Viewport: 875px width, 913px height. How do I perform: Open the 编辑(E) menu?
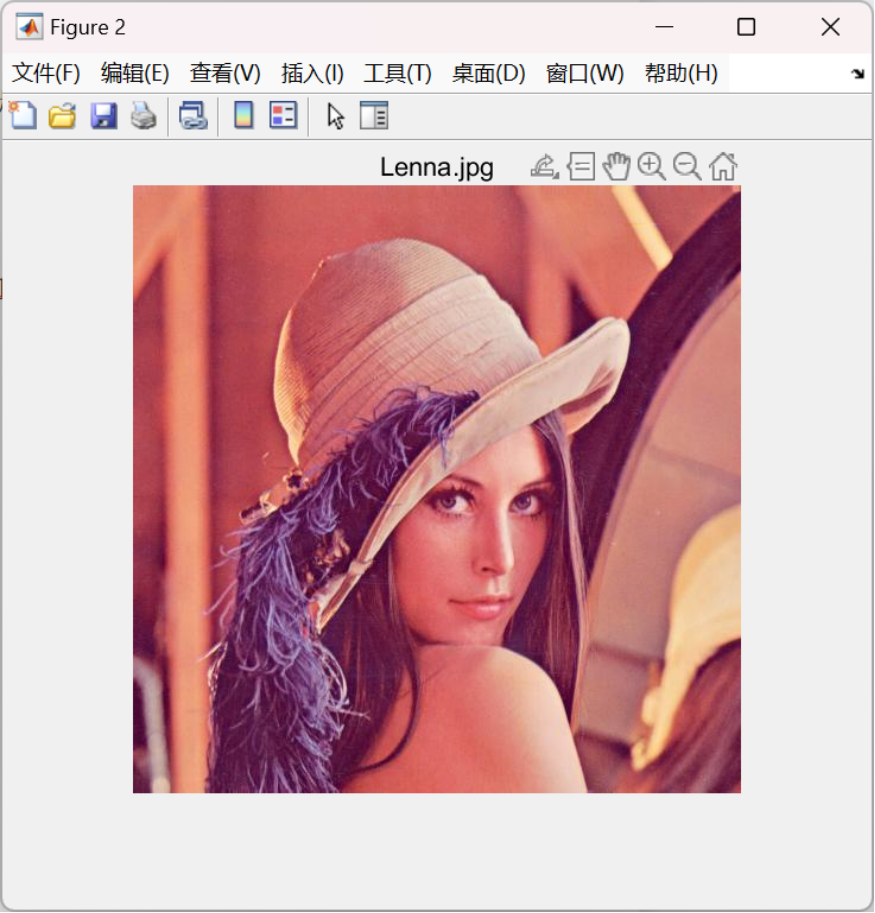[135, 73]
